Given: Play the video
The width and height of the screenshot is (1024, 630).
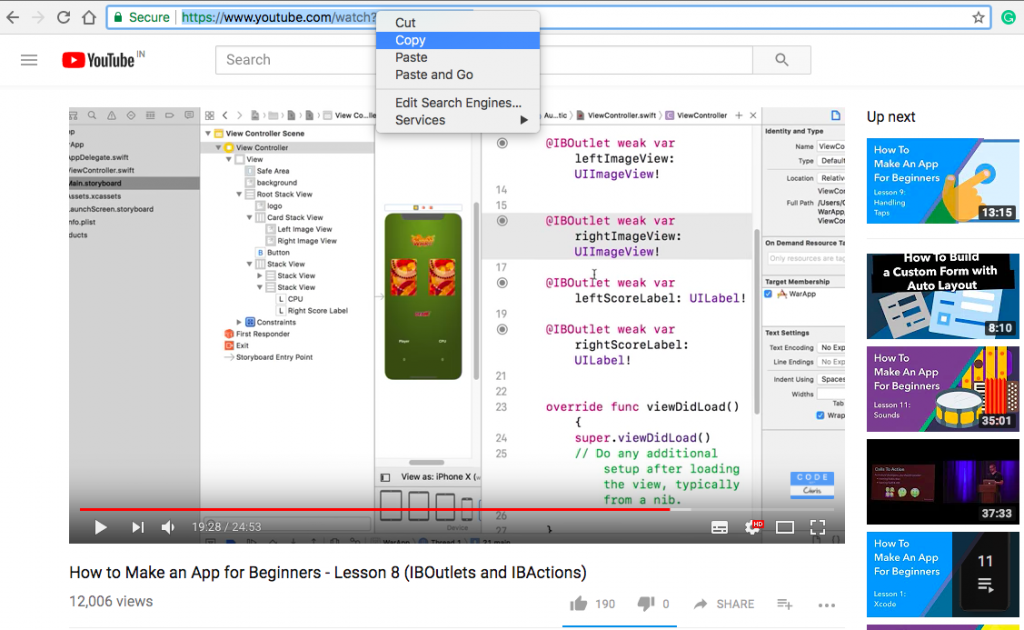Looking at the screenshot, I should [x=100, y=527].
